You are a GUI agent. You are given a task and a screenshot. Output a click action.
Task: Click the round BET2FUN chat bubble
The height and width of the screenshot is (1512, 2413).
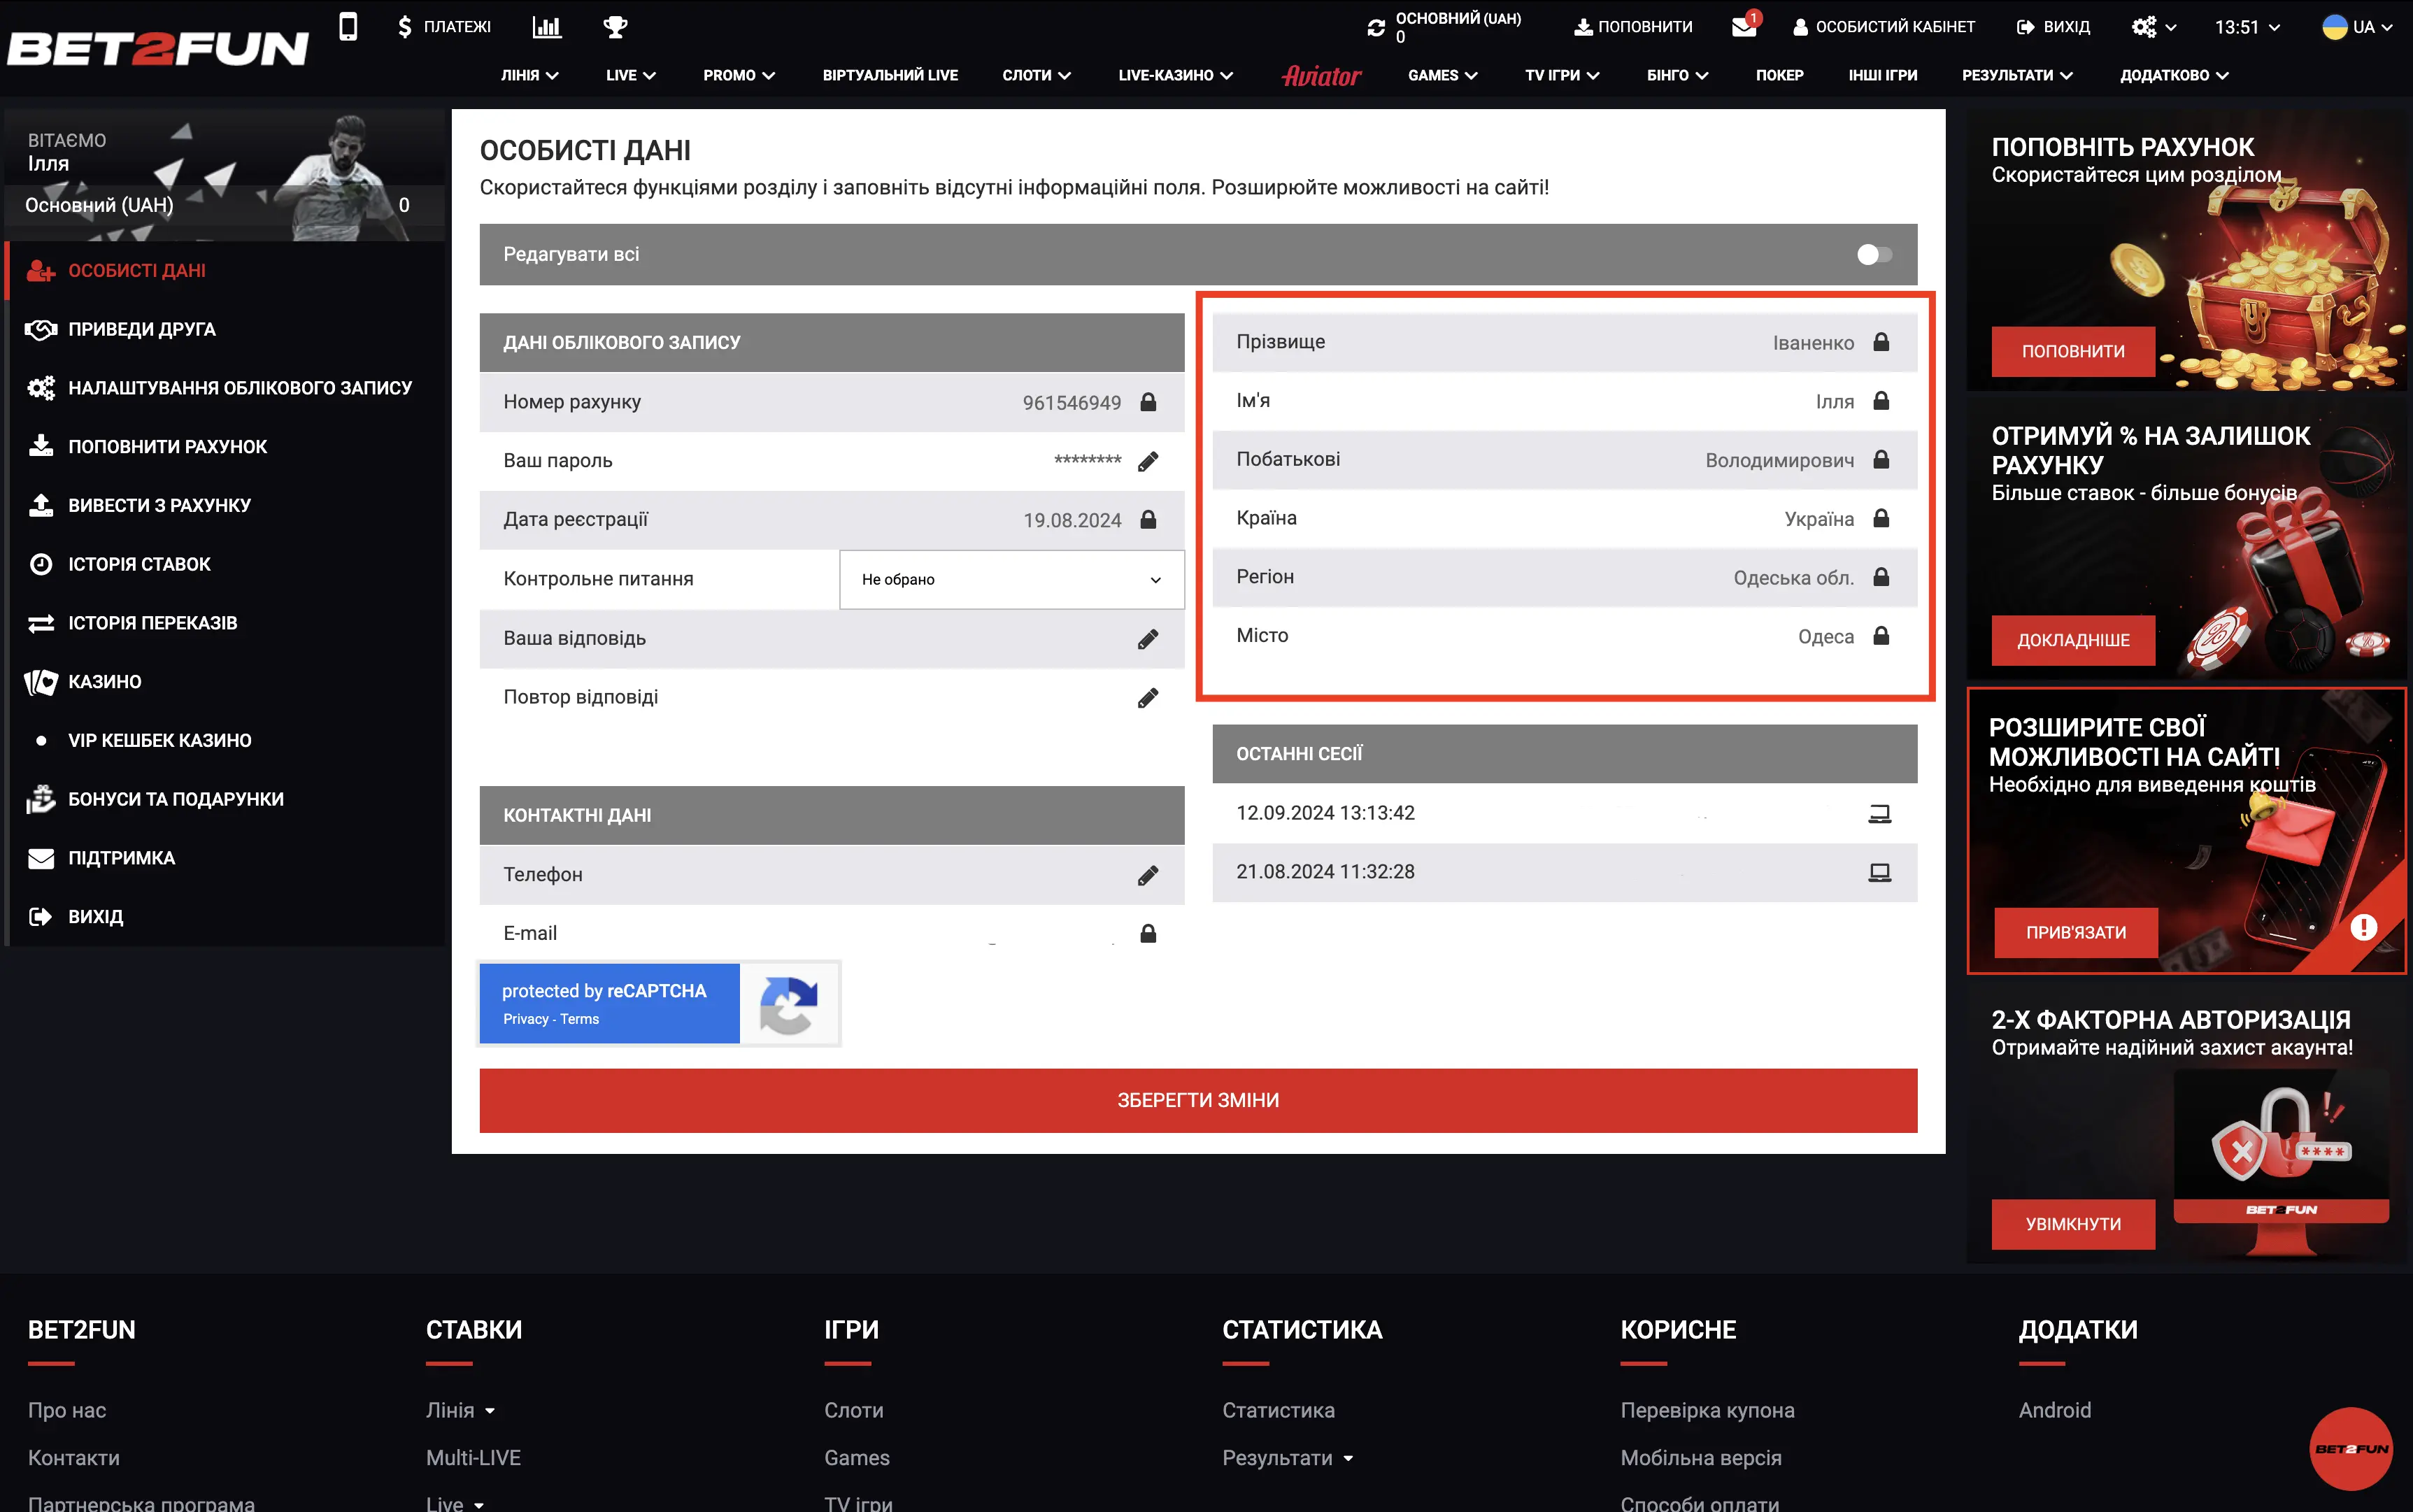click(x=2350, y=1448)
